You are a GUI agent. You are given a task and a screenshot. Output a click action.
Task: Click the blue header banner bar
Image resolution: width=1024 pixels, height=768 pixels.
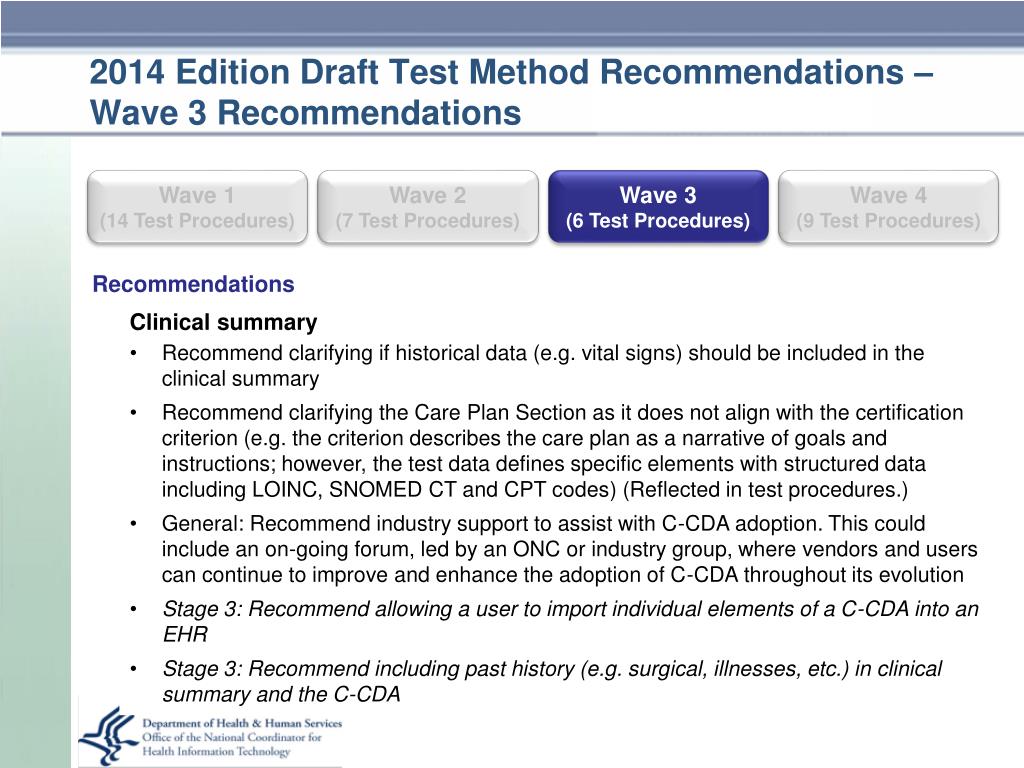tap(512, 24)
